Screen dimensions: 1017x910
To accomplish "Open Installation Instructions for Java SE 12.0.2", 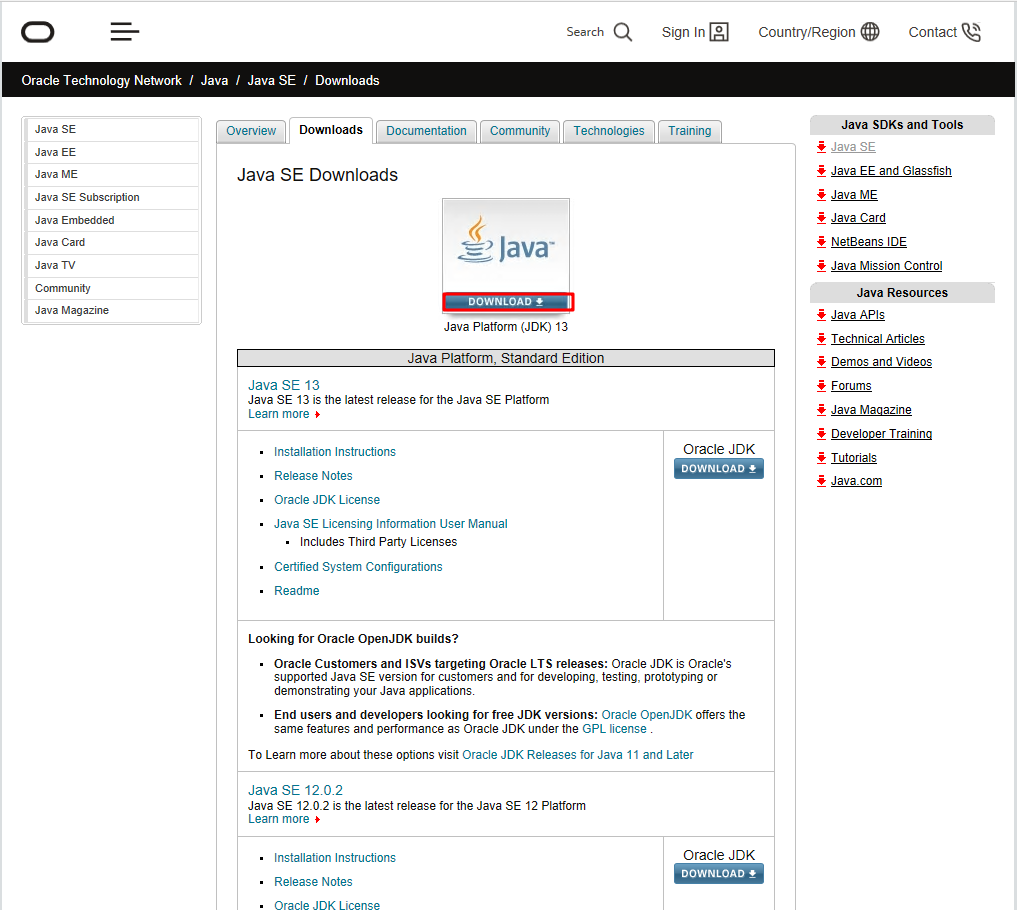I will pos(335,857).
